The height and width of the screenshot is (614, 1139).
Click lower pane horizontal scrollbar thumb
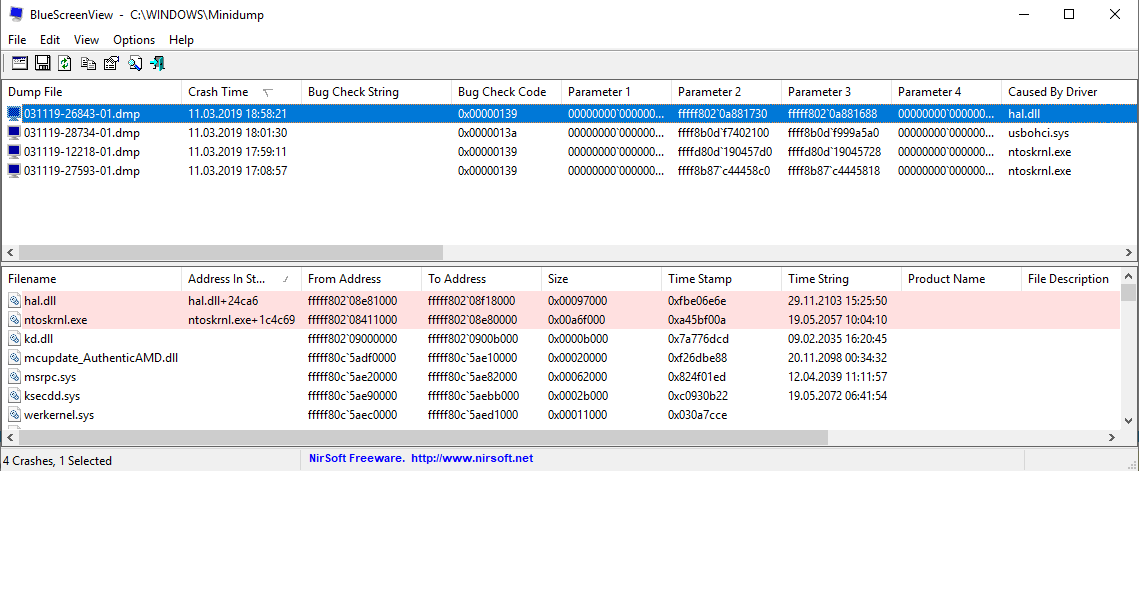[x=423, y=437]
